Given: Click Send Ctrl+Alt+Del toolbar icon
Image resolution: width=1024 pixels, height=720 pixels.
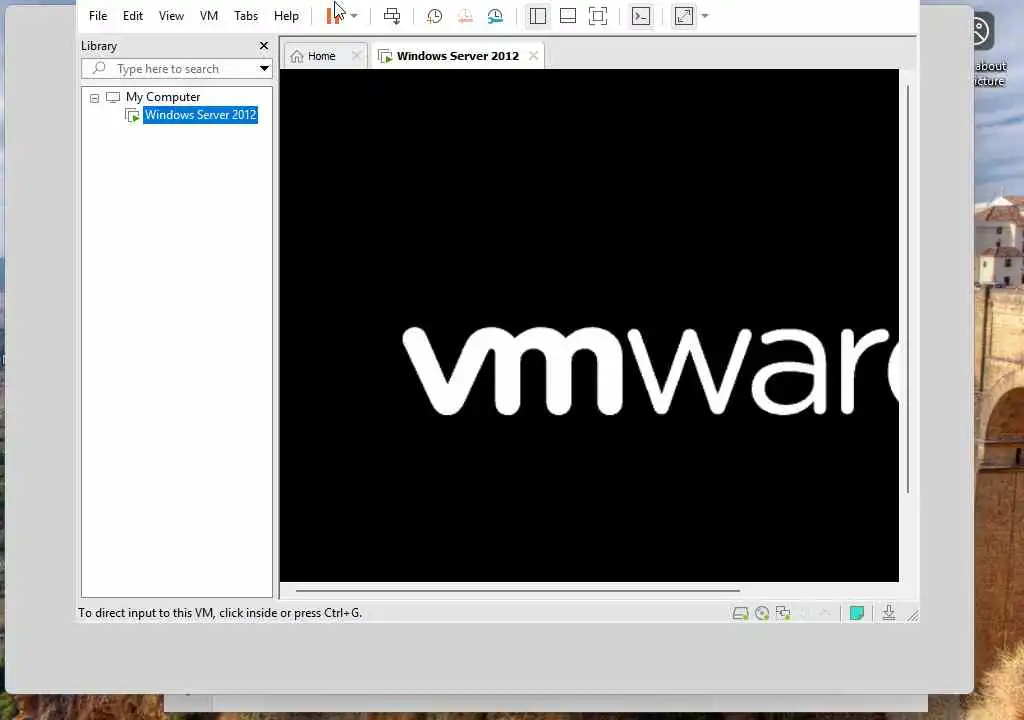Looking at the screenshot, I should (x=392, y=16).
